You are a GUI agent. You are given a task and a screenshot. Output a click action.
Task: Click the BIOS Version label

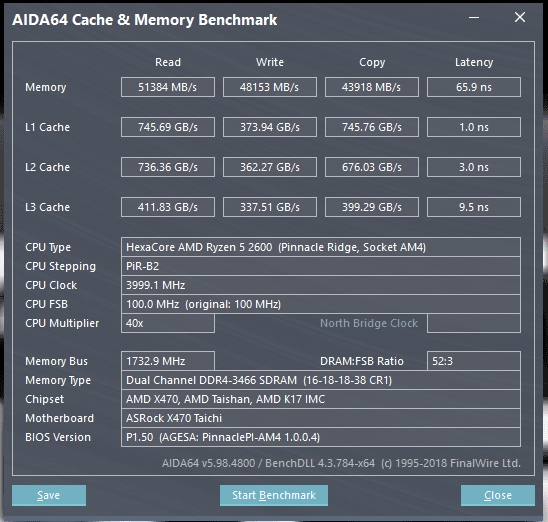(x=58, y=437)
